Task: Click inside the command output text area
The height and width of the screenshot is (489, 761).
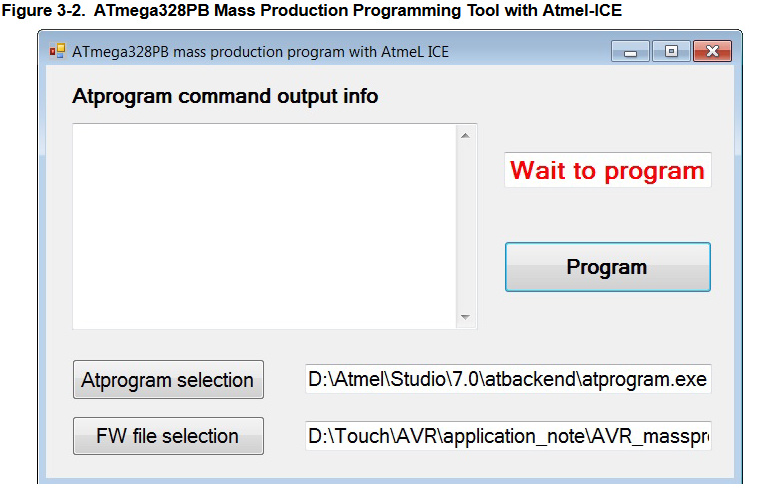Action: click(x=265, y=227)
